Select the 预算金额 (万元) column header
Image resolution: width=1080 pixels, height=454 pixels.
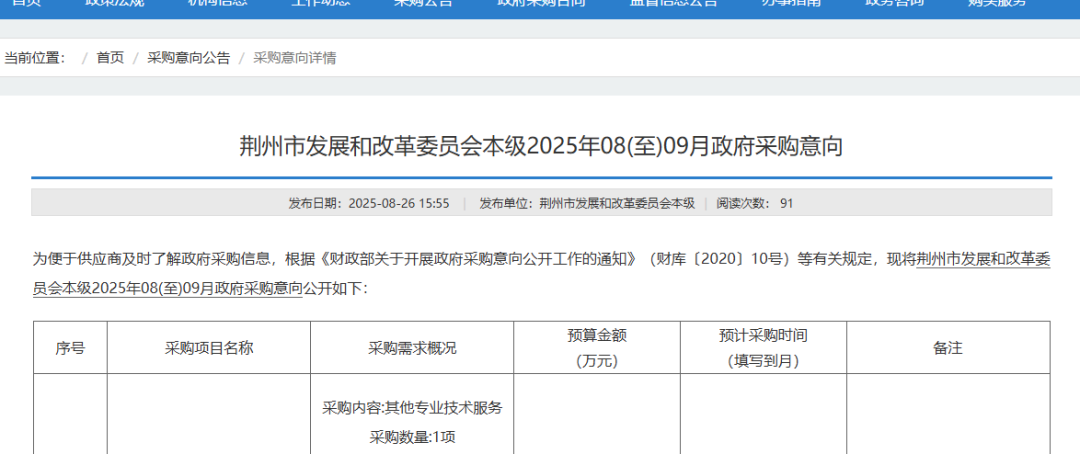tap(597, 348)
